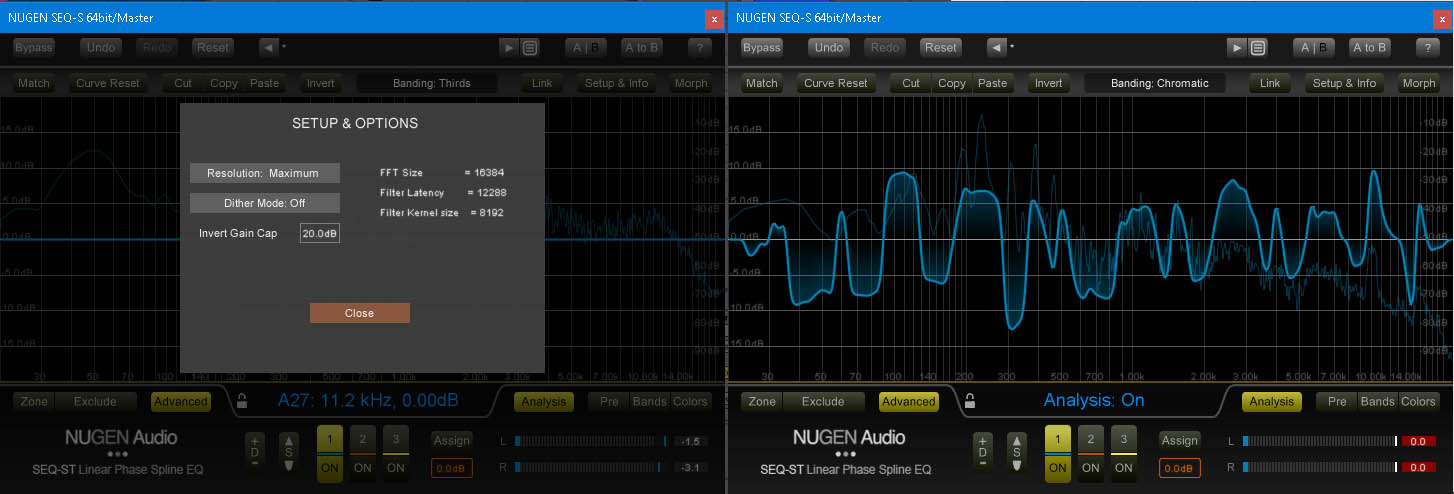Click 0.0dB gain field in right window
The image size is (1454, 494).
[1180, 467]
